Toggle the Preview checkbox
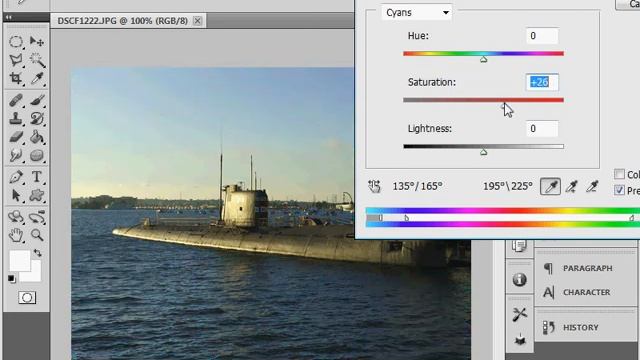The width and height of the screenshot is (640, 360). [x=619, y=190]
